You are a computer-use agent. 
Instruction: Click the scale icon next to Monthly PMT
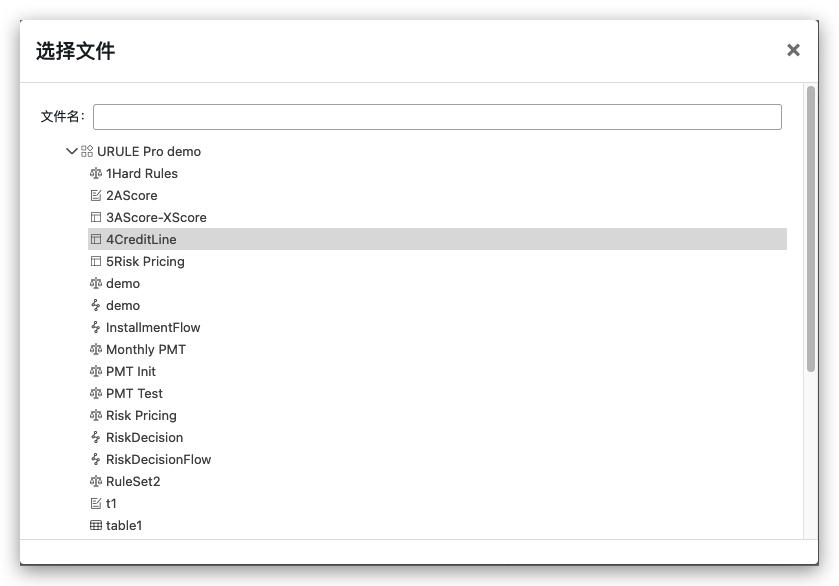96,350
